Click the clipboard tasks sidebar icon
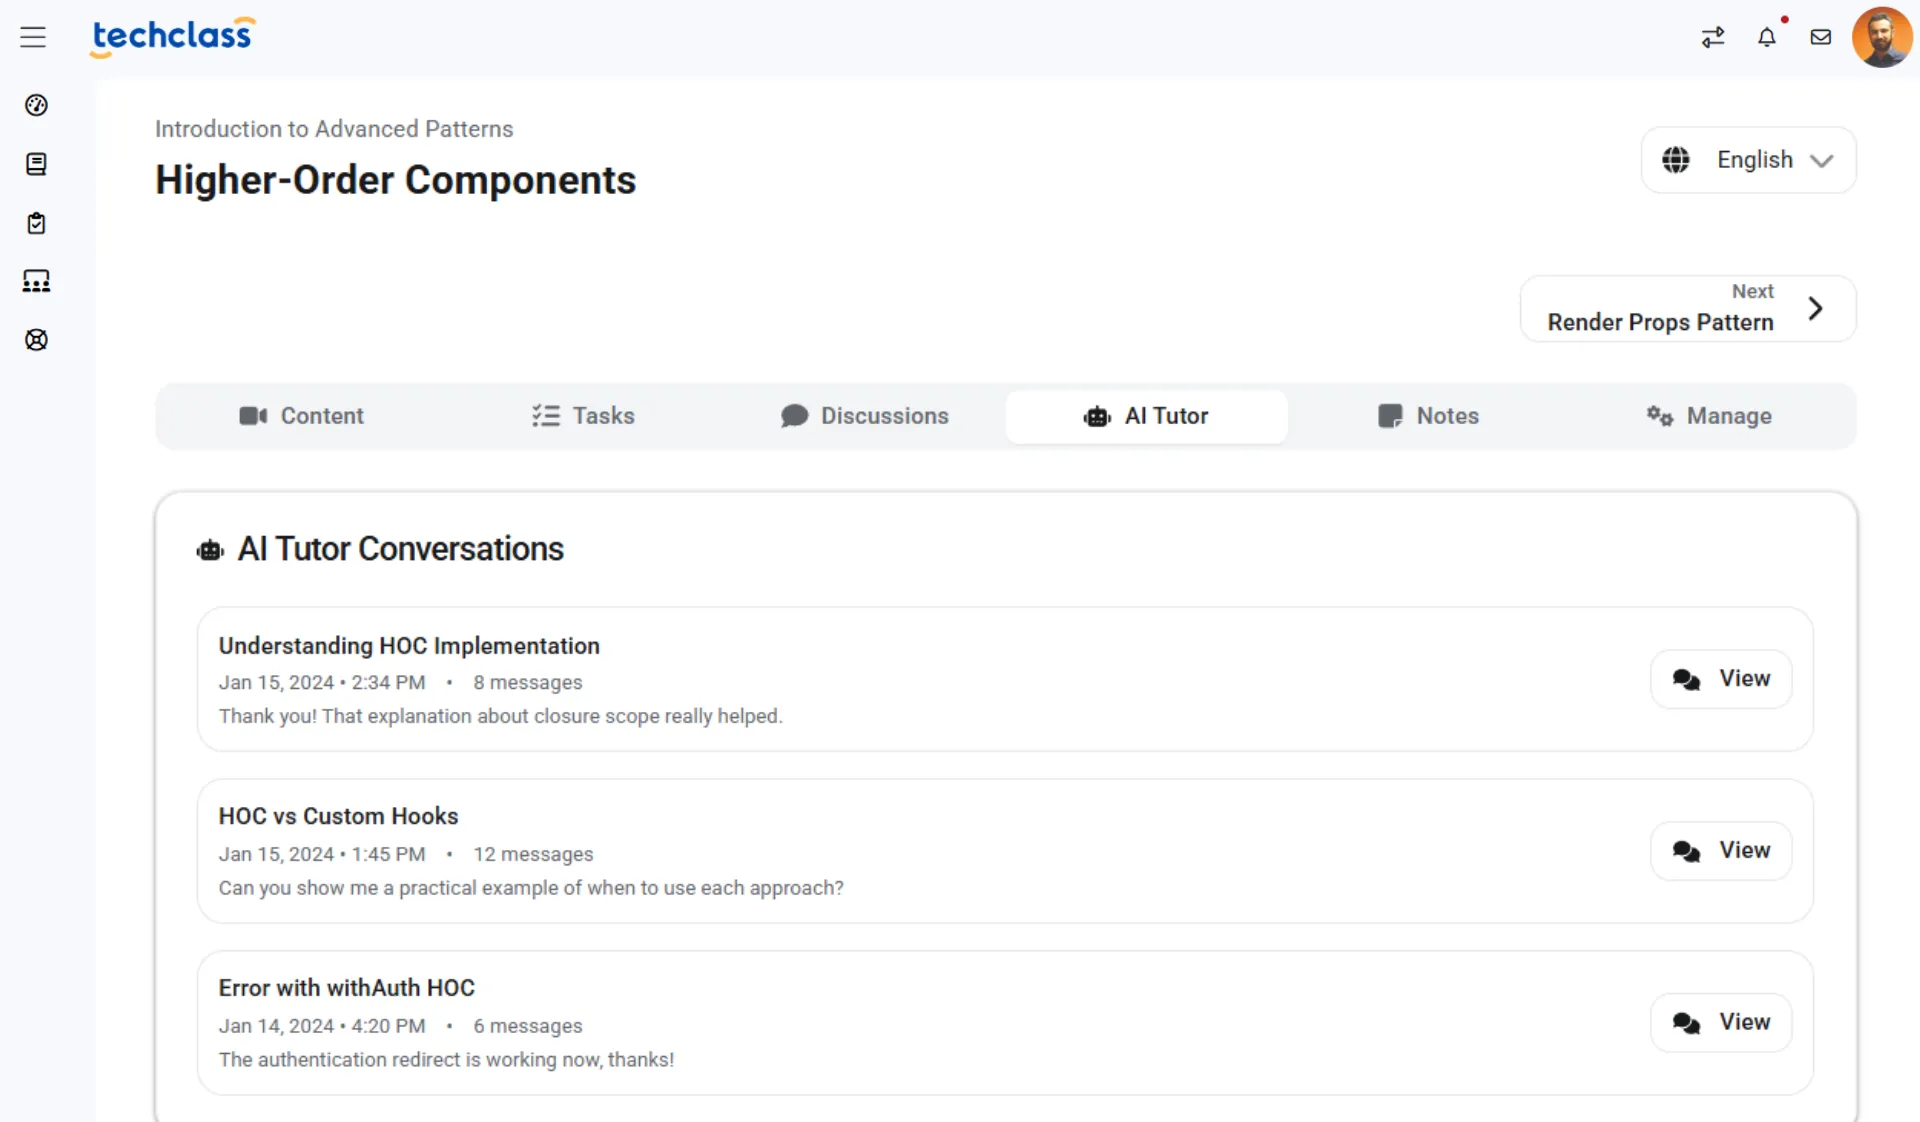Screen dimensions: 1920x1122 tap(36, 223)
